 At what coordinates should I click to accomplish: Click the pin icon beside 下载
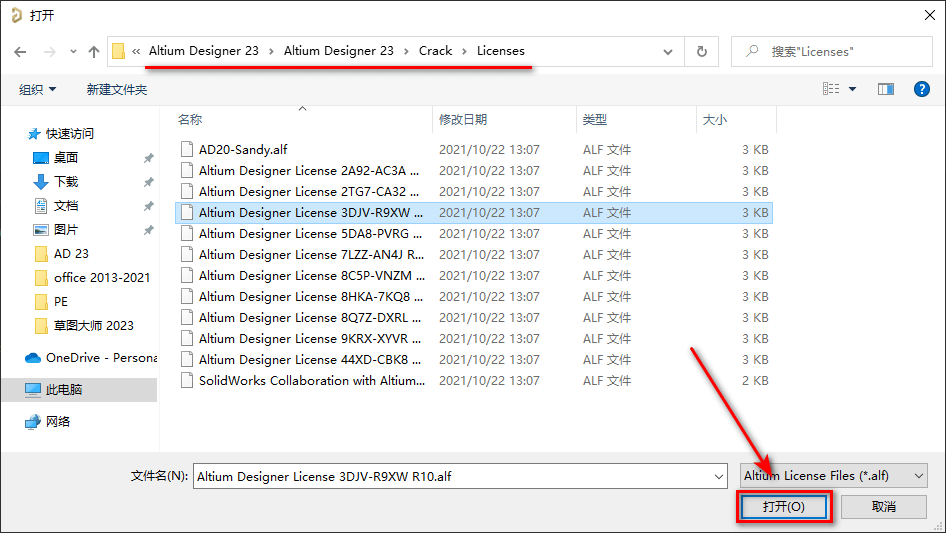click(x=148, y=182)
